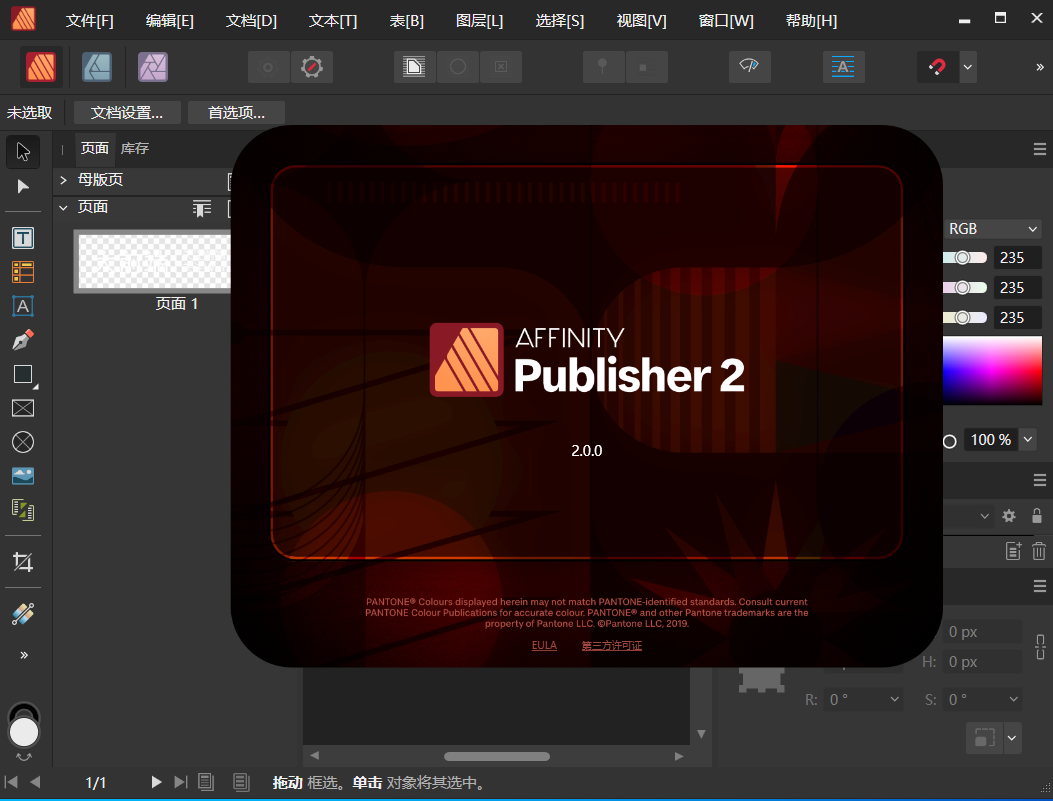
Task: Click the speech bubble toolbar icon
Action: click(749, 67)
